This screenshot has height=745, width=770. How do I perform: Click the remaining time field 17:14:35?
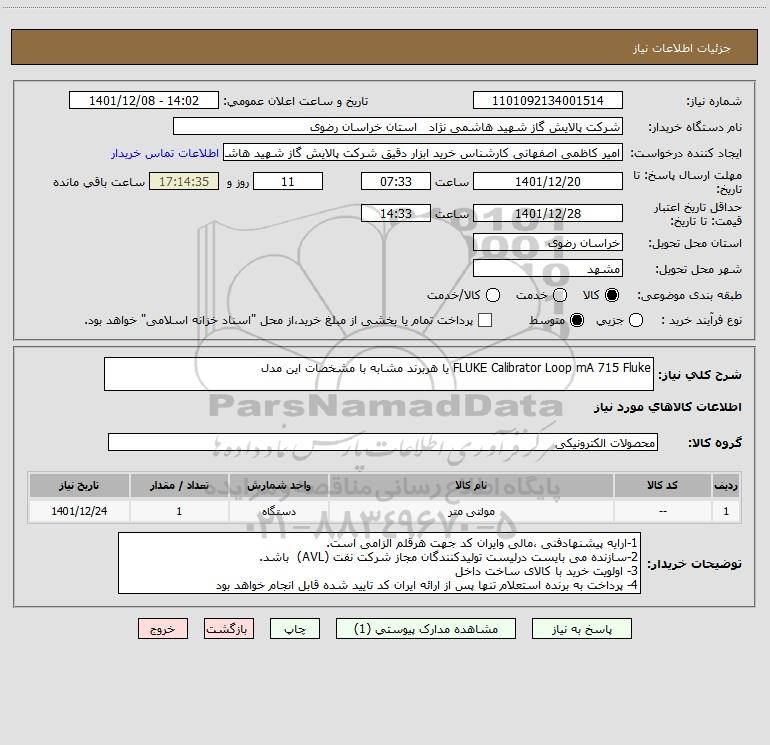[184, 181]
